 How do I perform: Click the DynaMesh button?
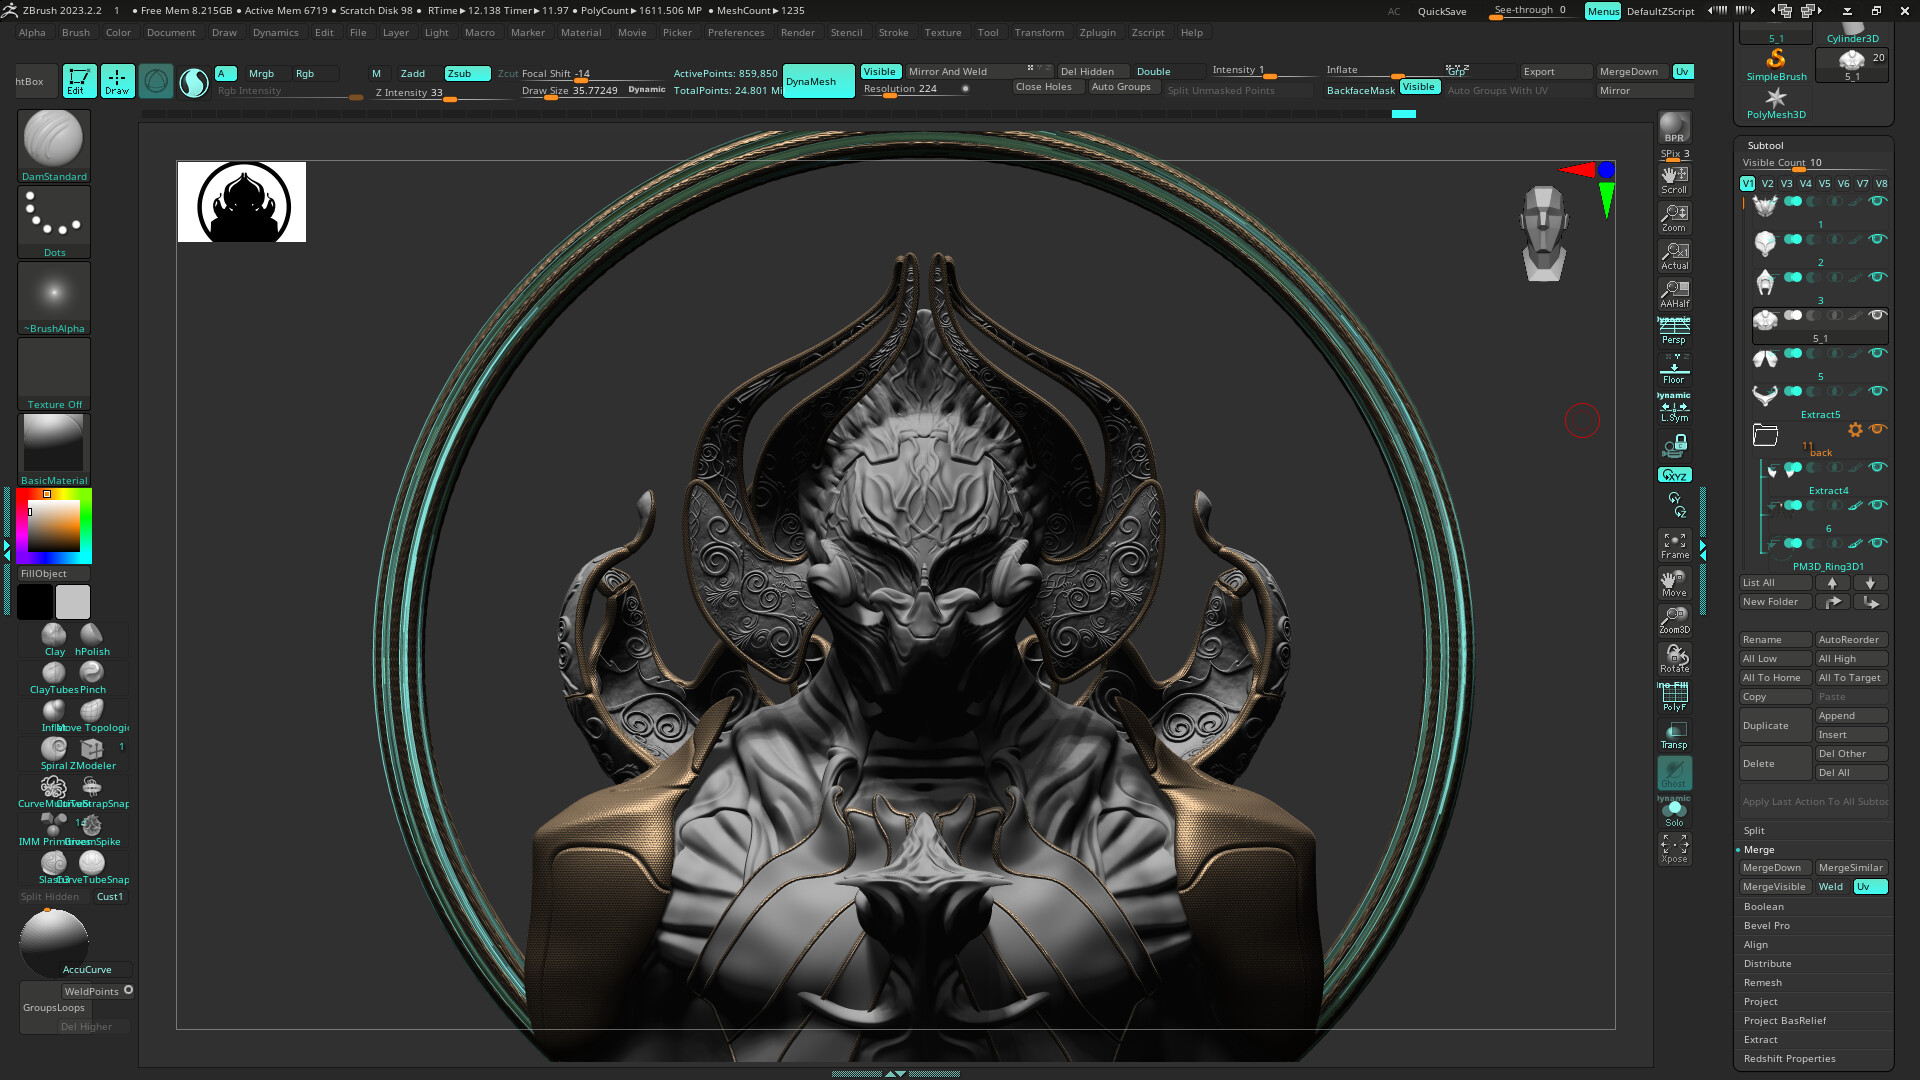click(x=817, y=81)
